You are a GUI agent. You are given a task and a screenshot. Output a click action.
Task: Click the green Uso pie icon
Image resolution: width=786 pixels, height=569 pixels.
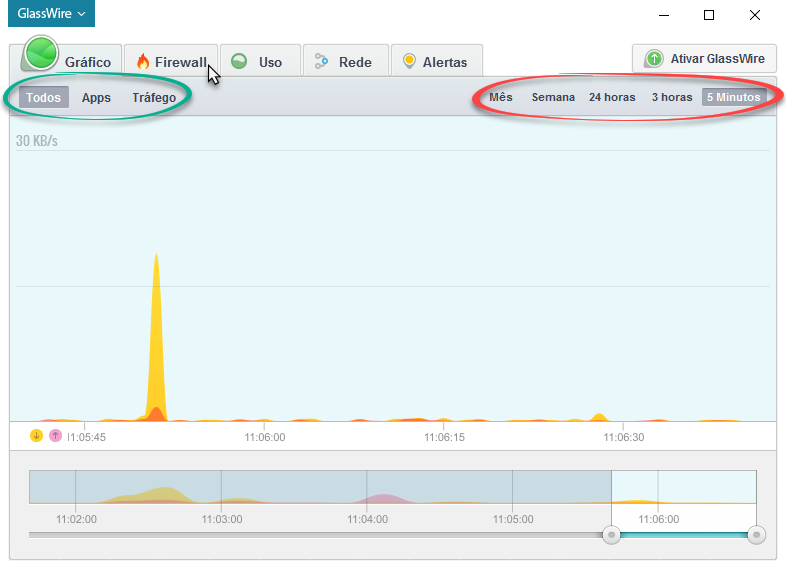pos(239,61)
